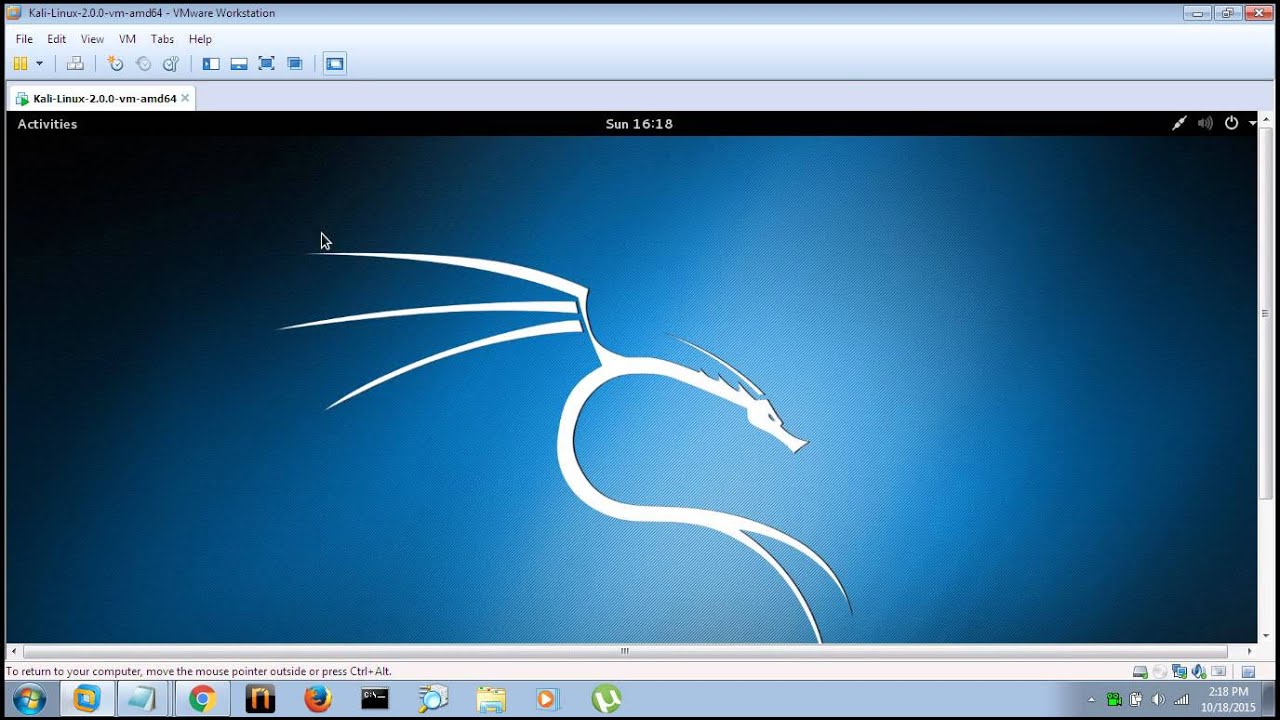Screen dimensions: 1280x720
Task: Show hidden system tray icons
Action: 1091,699
